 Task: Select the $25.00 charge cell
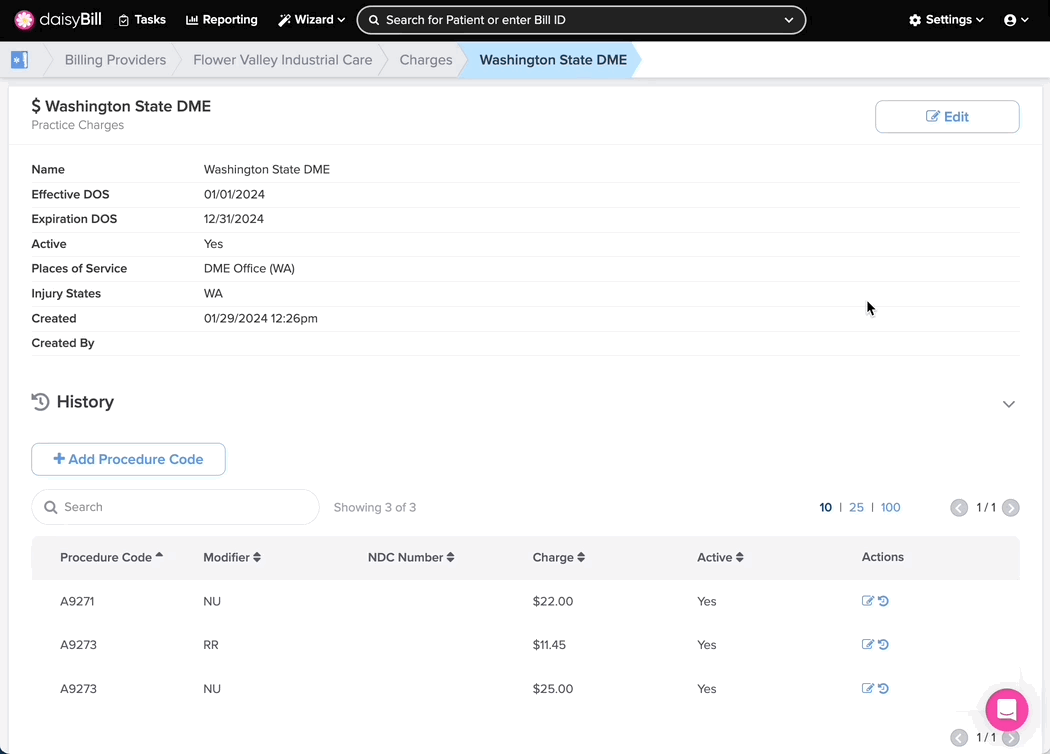pos(552,688)
